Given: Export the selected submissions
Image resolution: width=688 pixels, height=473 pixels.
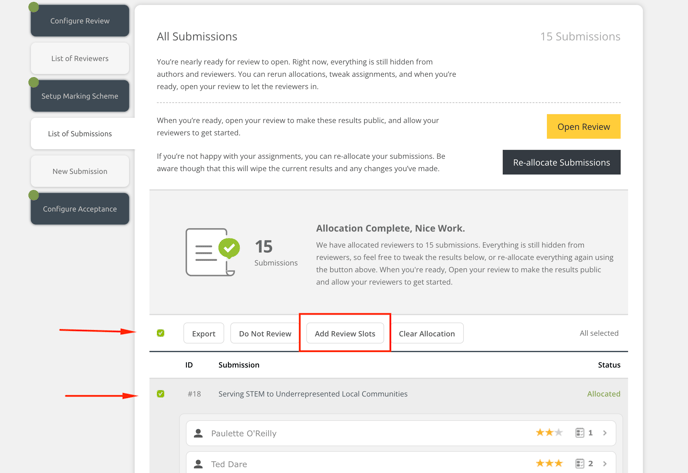Looking at the screenshot, I should (x=203, y=333).
